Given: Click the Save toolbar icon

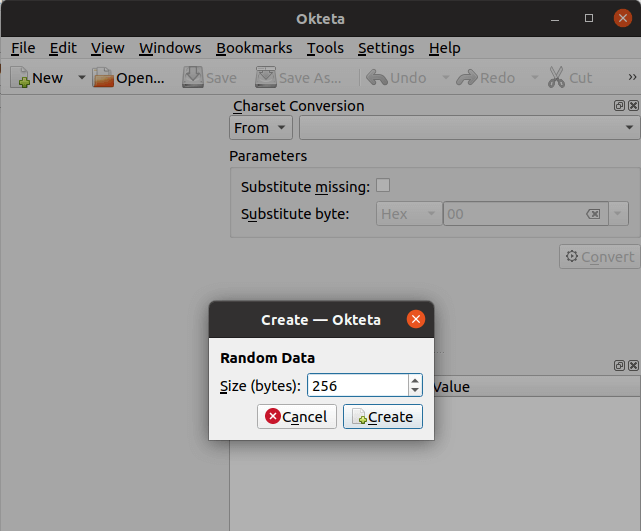Looking at the screenshot, I should [193, 77].
